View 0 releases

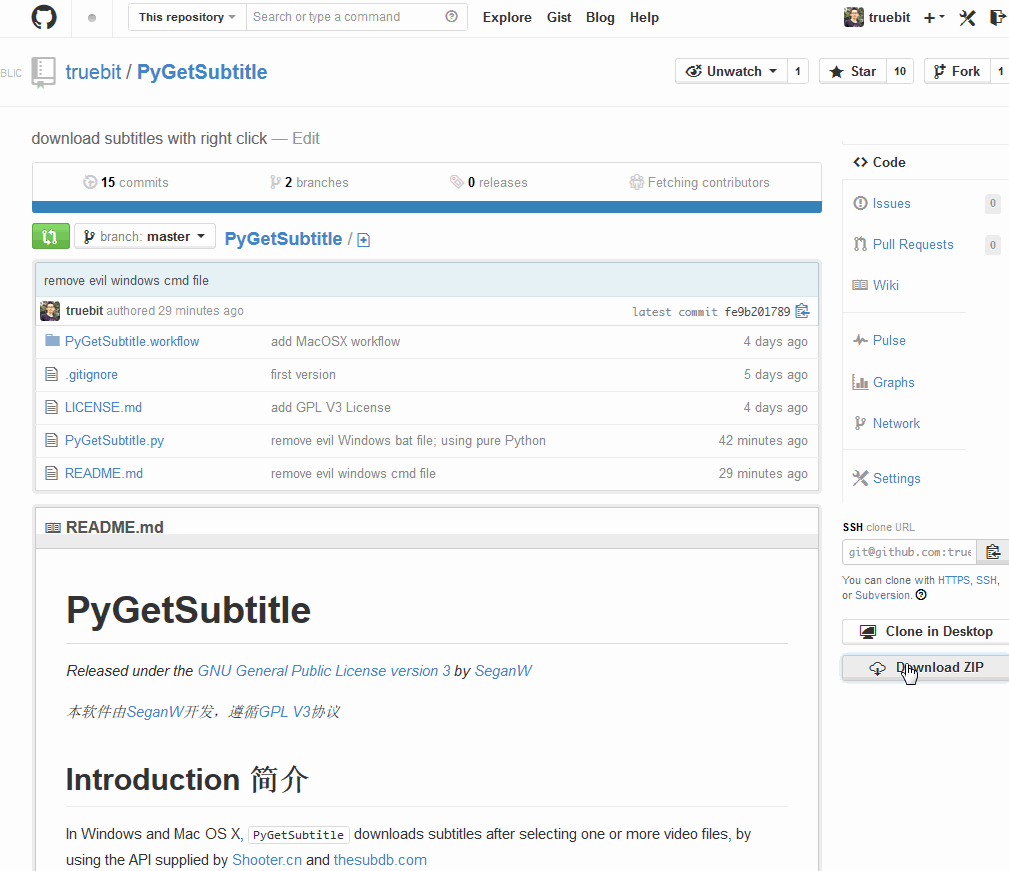pyautogui.click(x=489, y=183)
